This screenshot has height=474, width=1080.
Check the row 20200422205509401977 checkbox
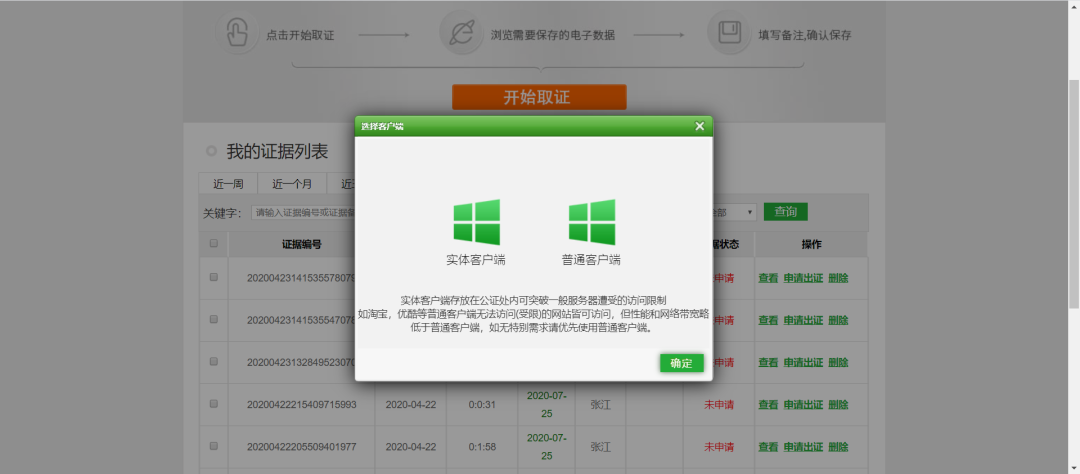[x=214, y=446]
